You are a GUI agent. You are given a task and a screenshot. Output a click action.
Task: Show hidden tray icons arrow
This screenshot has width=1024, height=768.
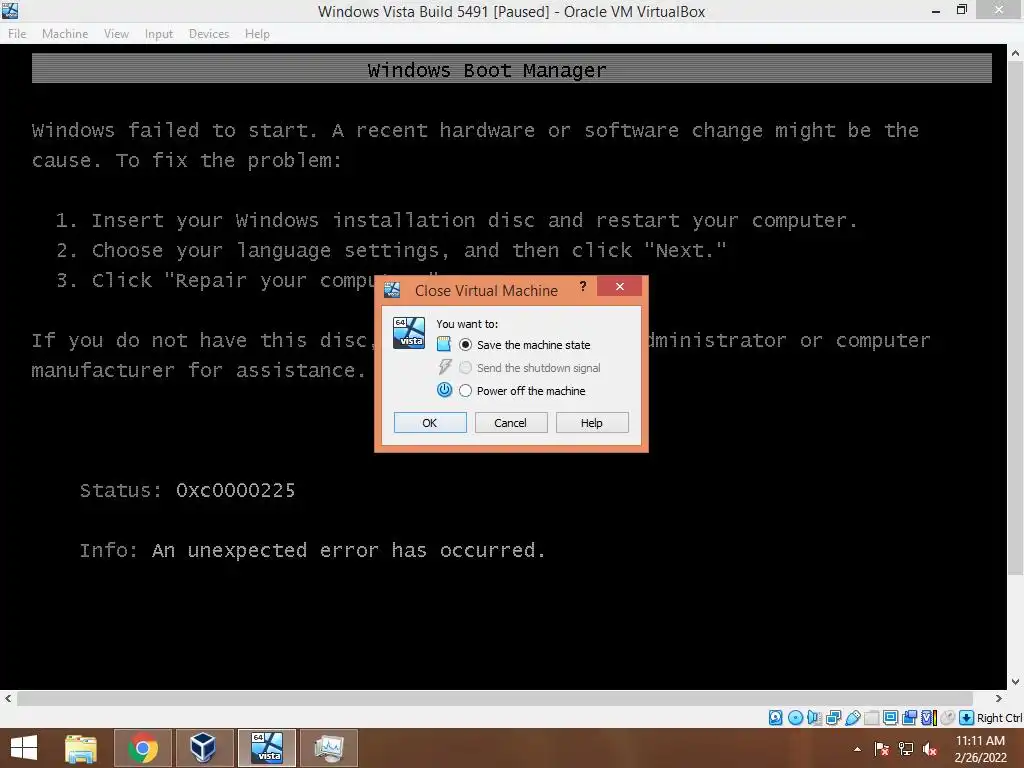click(857, 749)
